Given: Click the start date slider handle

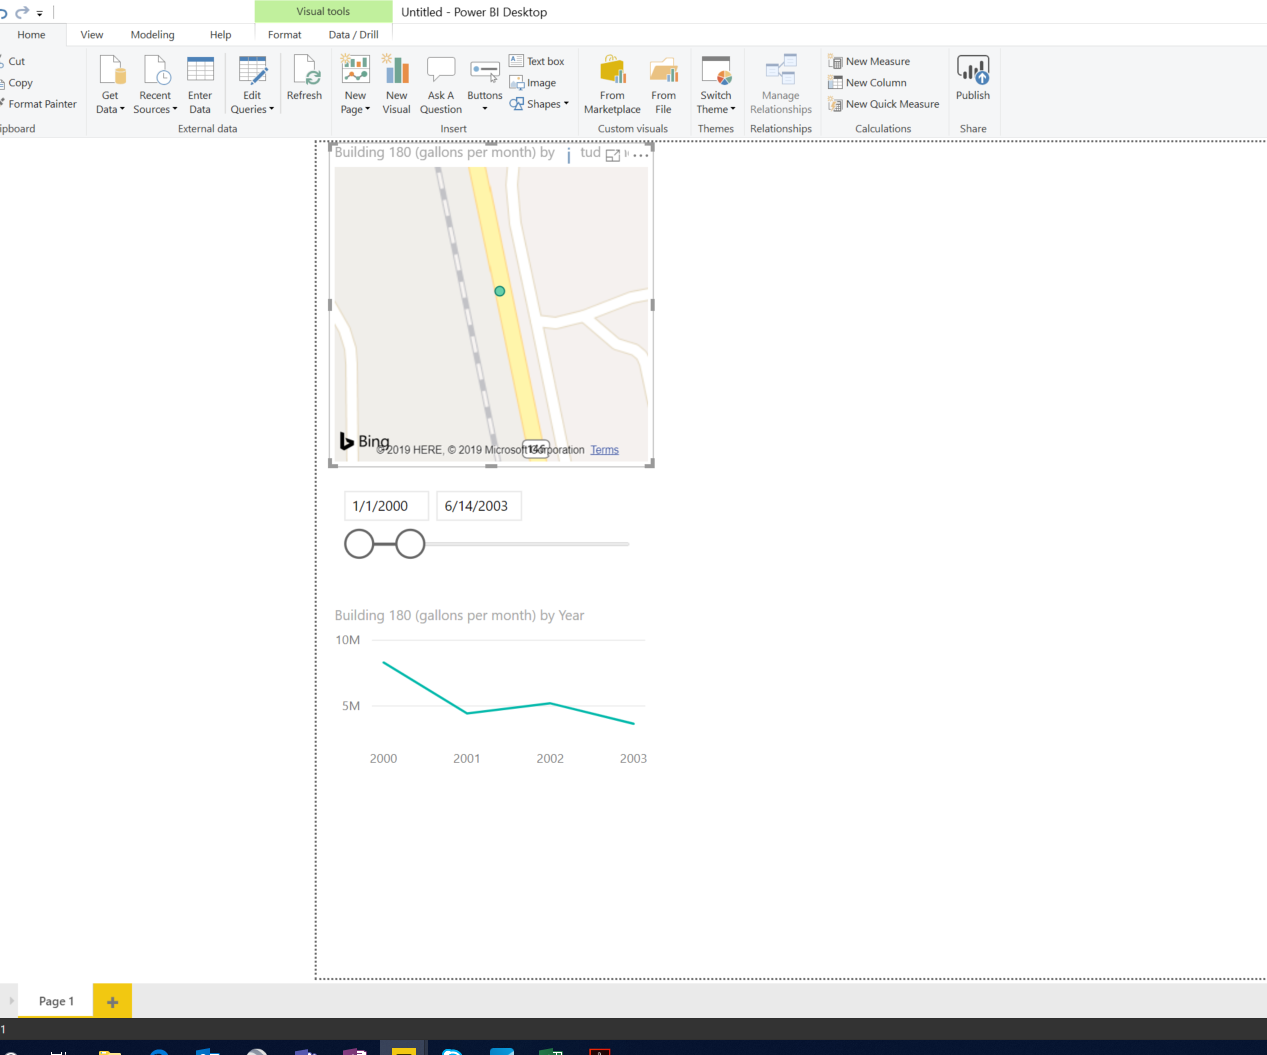Looking at the screenshot, I should tap(359, 544).
